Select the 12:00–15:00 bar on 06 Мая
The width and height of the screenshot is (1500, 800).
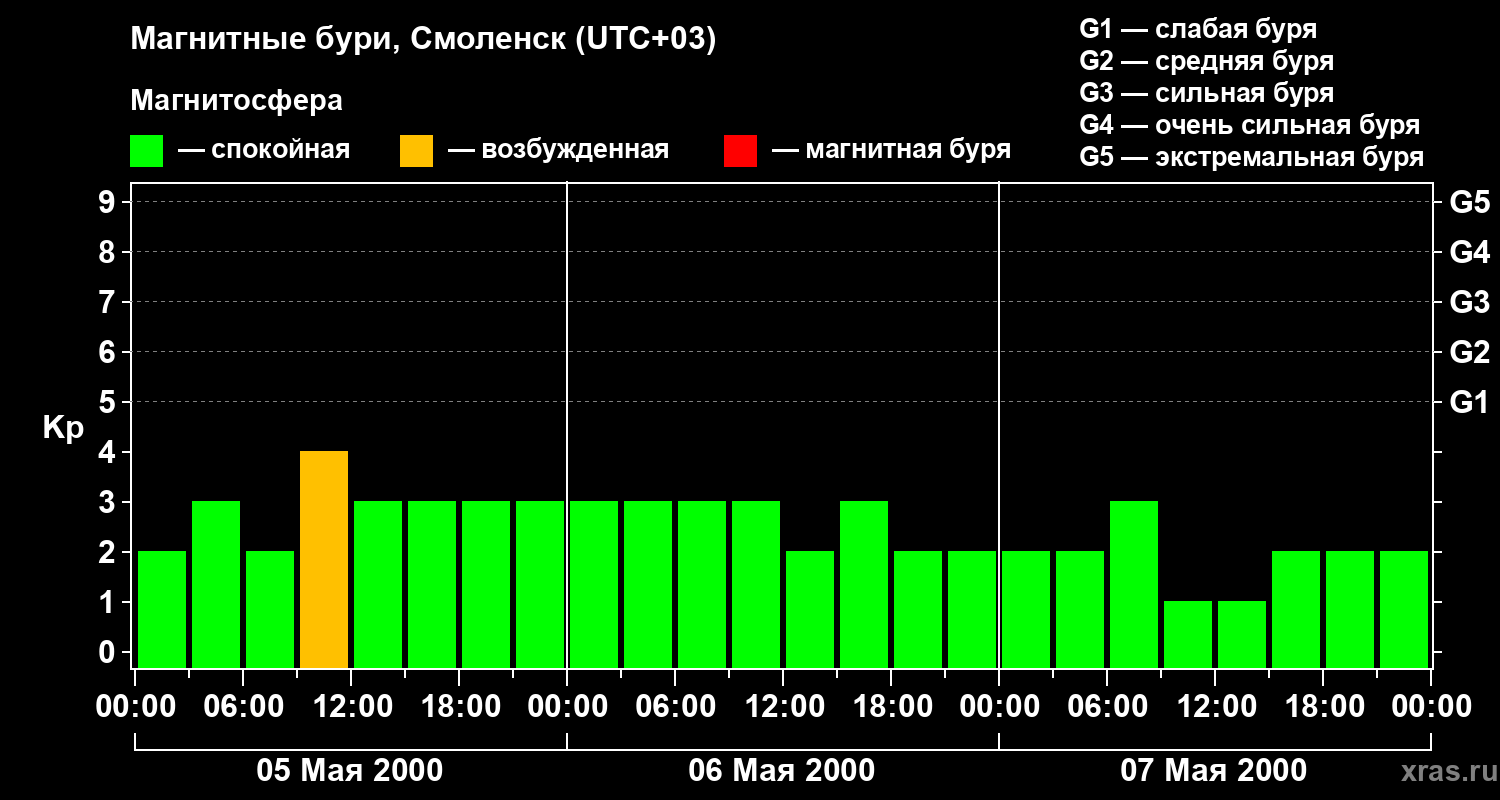pos(810,609)
